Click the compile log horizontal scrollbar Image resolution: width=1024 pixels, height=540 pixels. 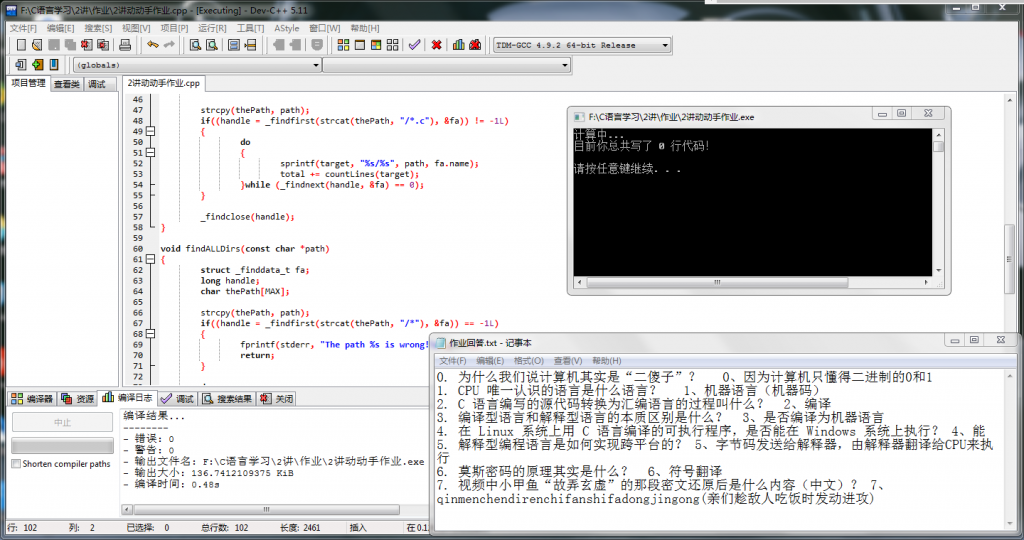click(x=266, y=509)
